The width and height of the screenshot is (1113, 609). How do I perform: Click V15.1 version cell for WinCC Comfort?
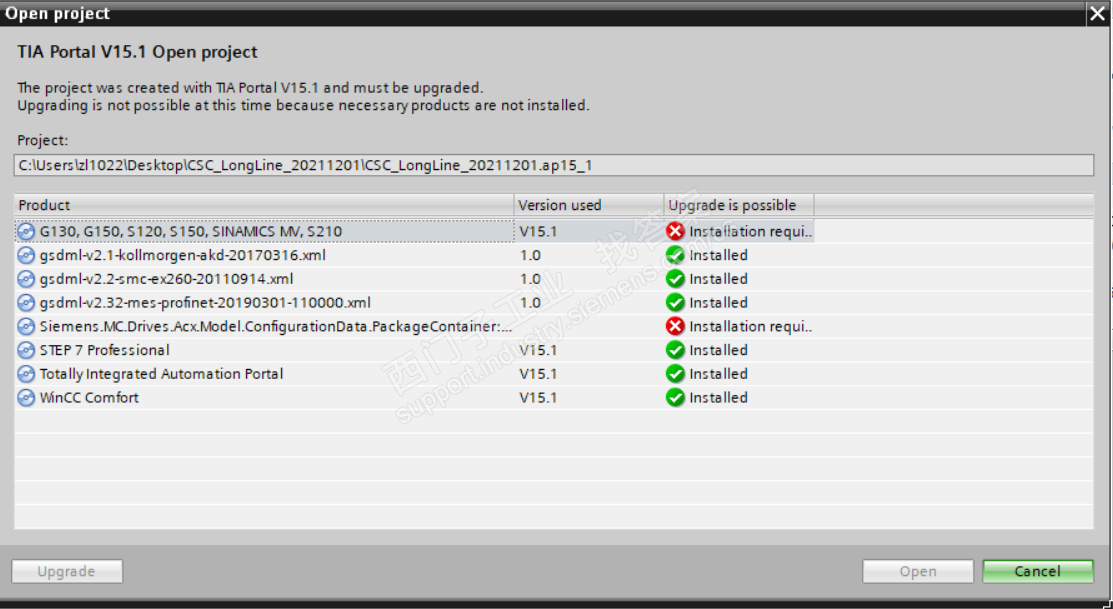coord(538,398)
